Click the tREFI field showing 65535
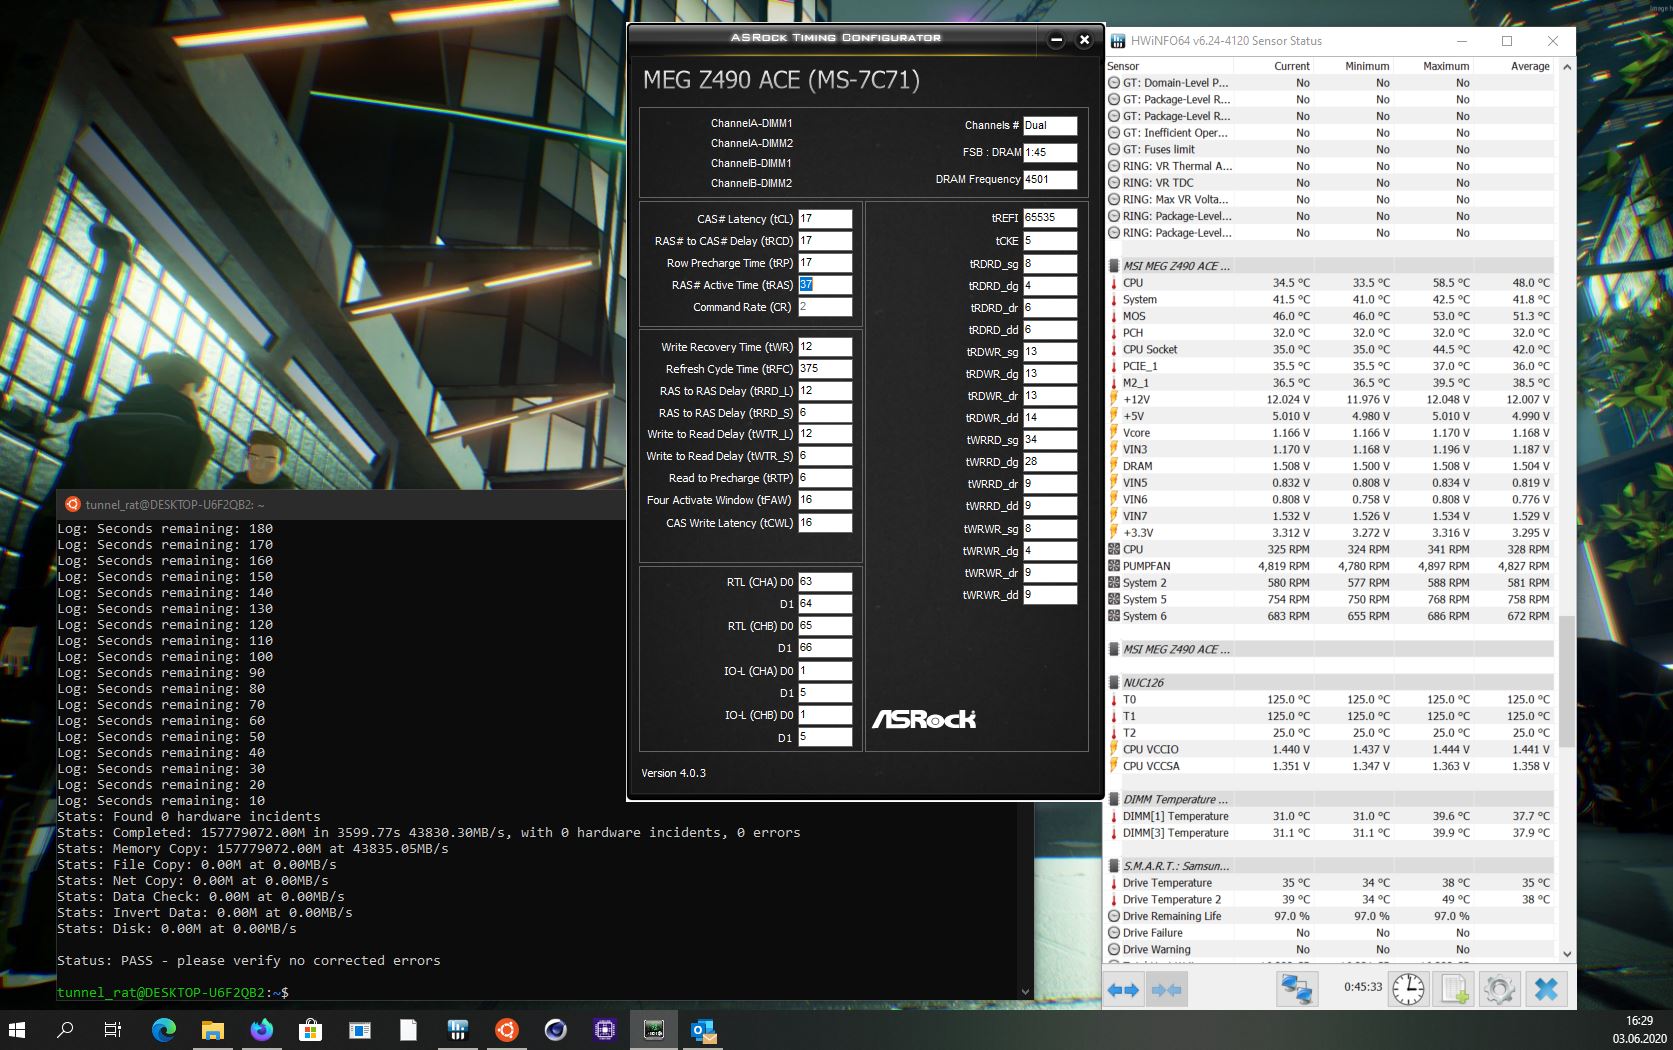Screen dimensions: 1673x1050 point(1050,218)
